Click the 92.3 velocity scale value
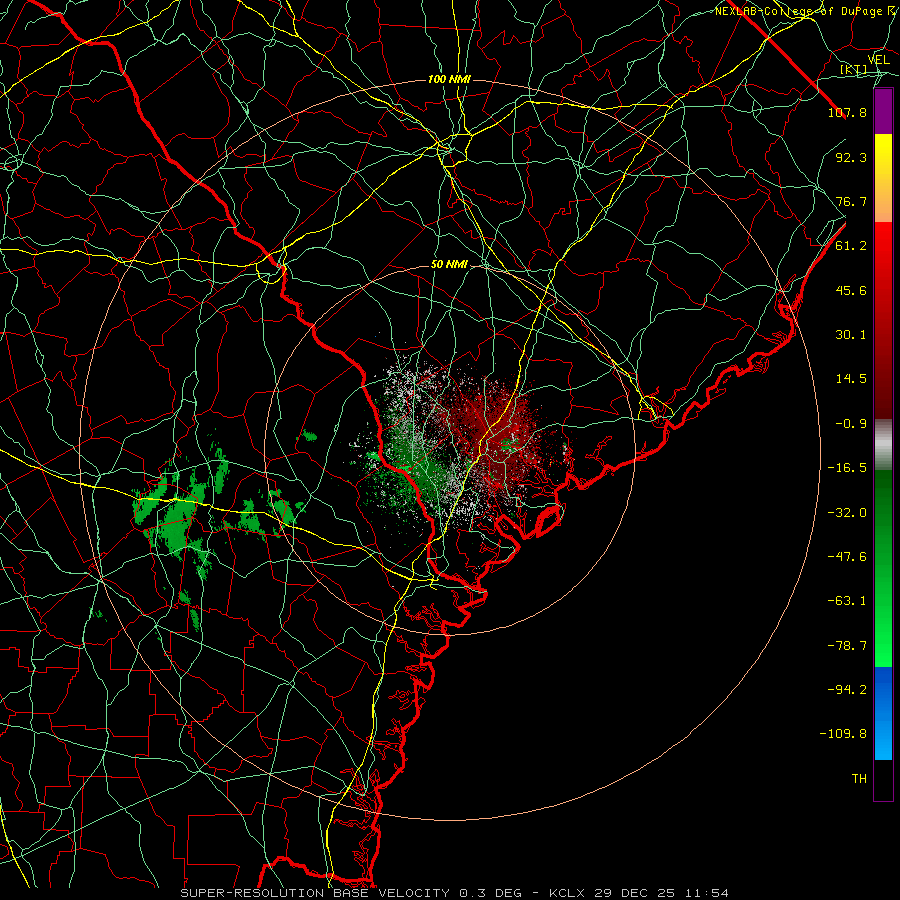The height and width of the screenshot is (900, 900). [x=851, y=157]
